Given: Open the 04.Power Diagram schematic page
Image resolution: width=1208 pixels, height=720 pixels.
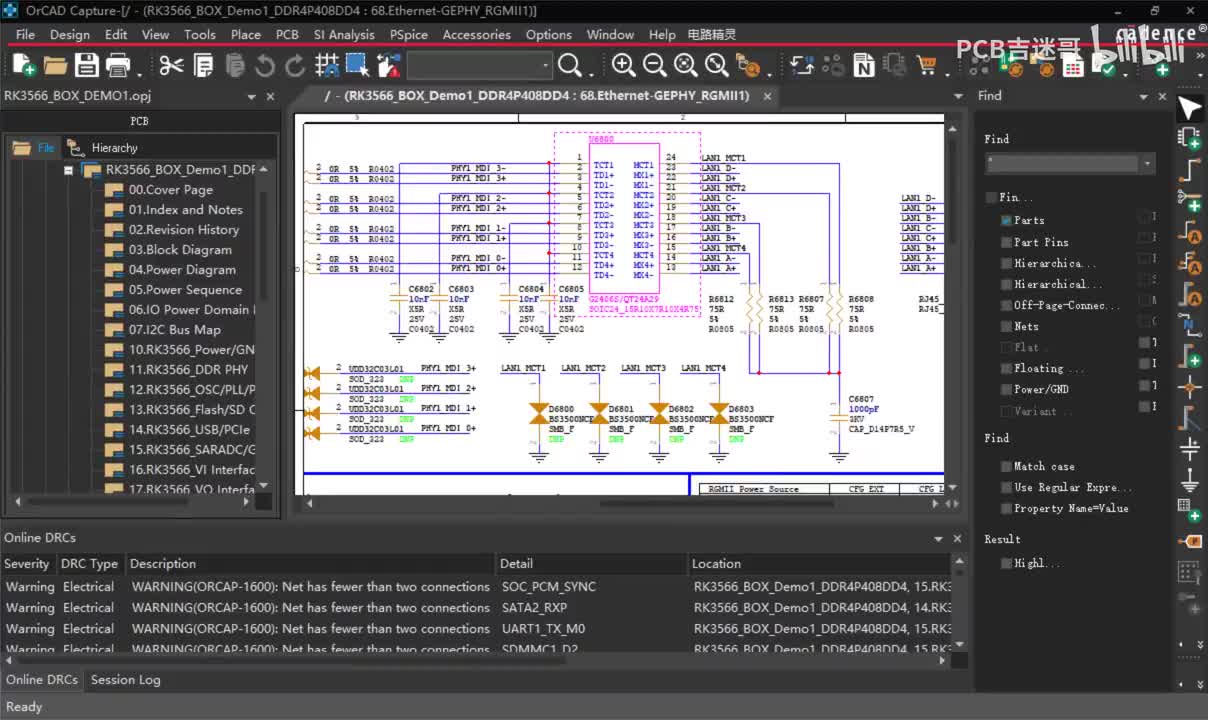Looking at the screenshot, I should pyautogui.click(x=181, y=269).
